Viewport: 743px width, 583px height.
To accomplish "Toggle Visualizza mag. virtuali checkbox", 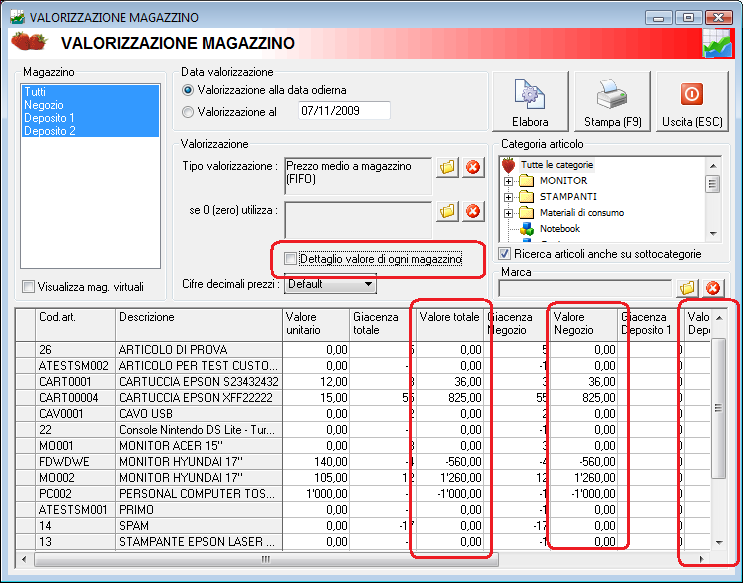I will (28, 287).
